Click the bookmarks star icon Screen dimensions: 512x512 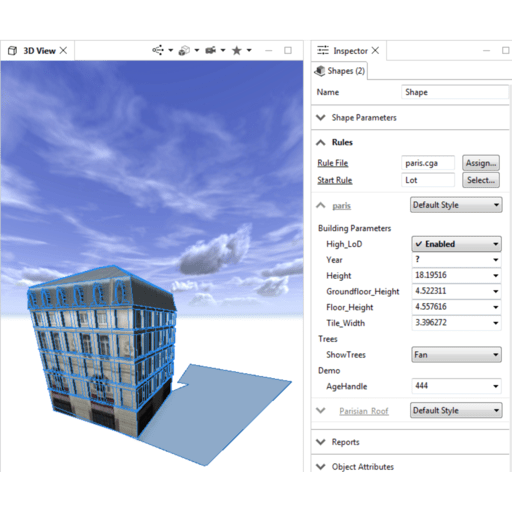tap(237, 50)
